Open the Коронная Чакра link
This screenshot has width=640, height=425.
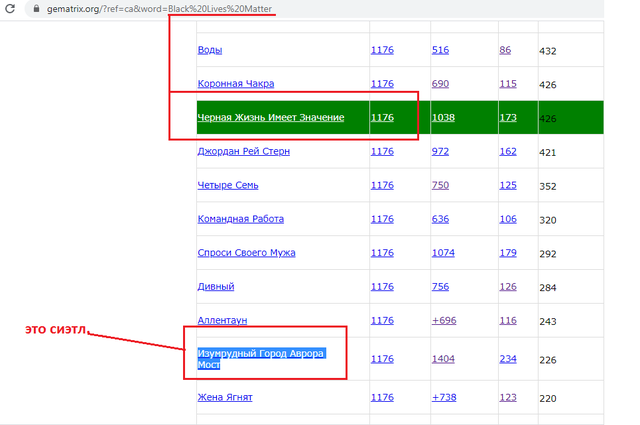pos(236,83)
